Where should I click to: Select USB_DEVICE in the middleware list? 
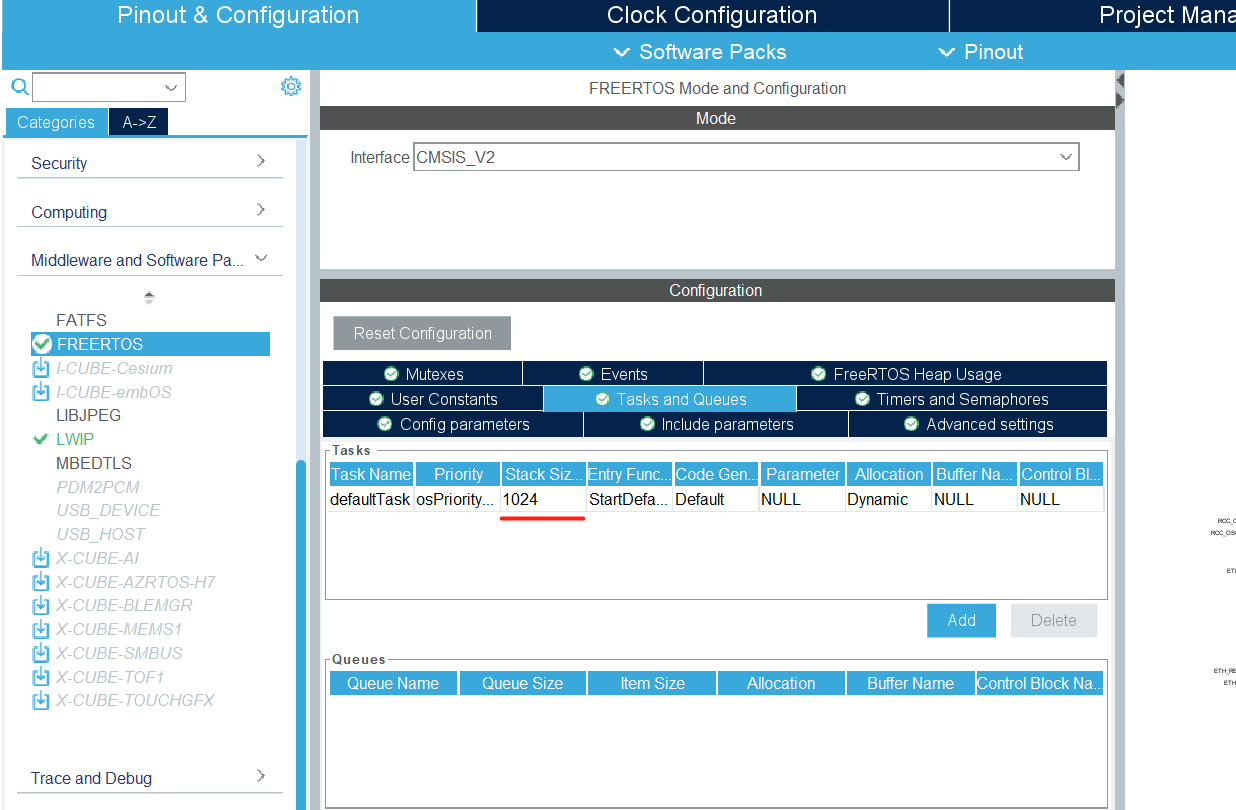coord(108,510)
